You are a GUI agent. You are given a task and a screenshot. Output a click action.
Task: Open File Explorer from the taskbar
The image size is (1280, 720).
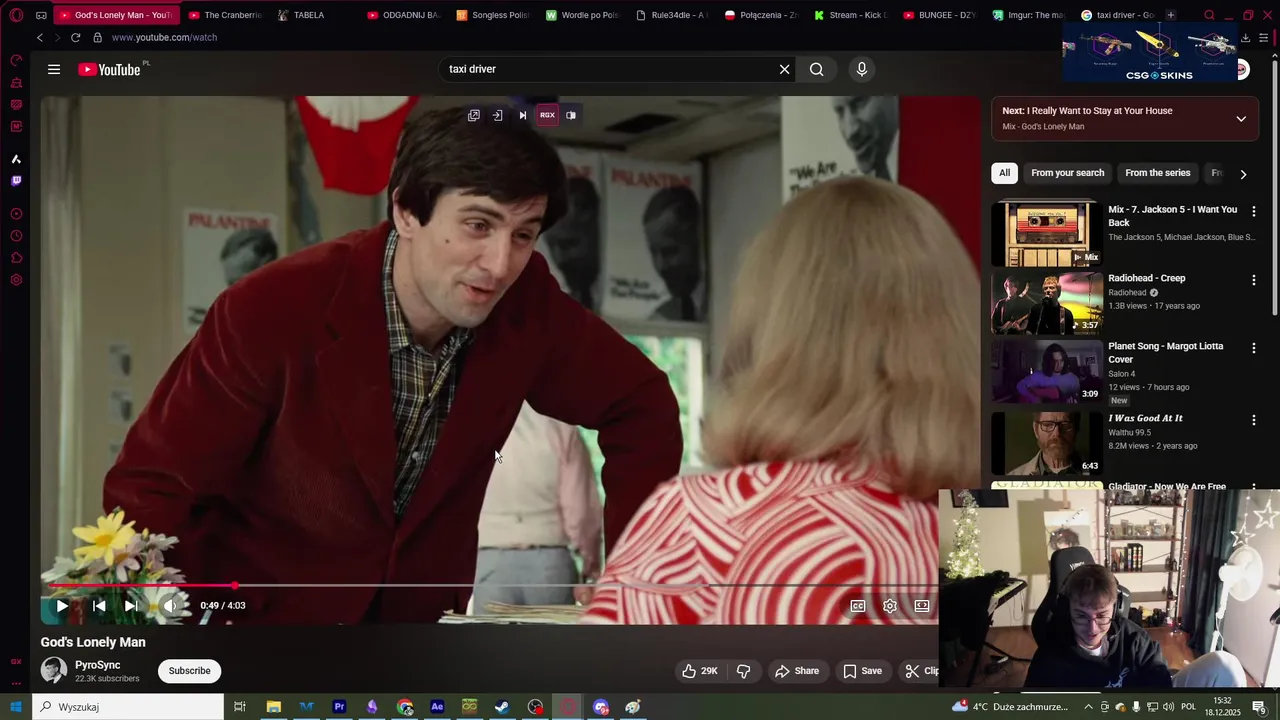coord(273,707)
